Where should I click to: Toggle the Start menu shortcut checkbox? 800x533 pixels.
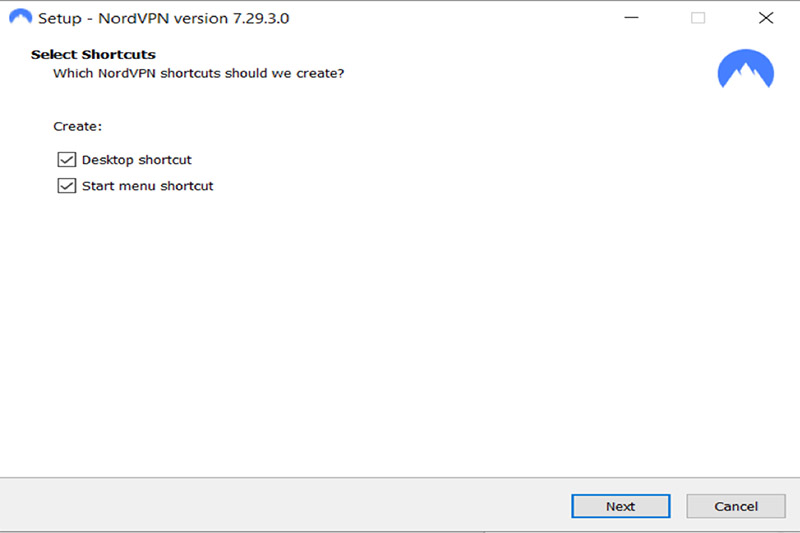pos(67,186)
